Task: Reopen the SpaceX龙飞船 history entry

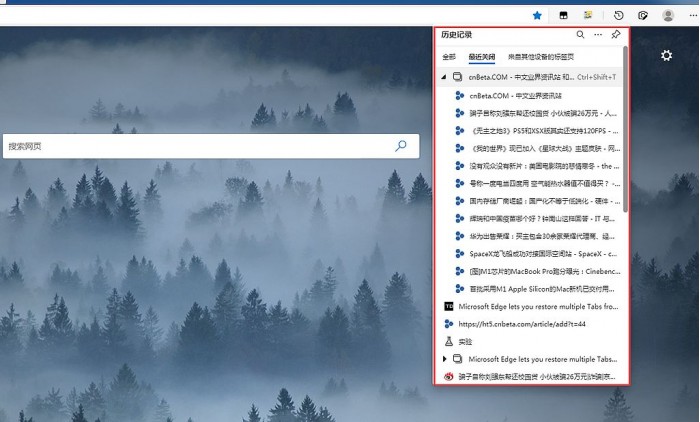Action: click(541, 253)
